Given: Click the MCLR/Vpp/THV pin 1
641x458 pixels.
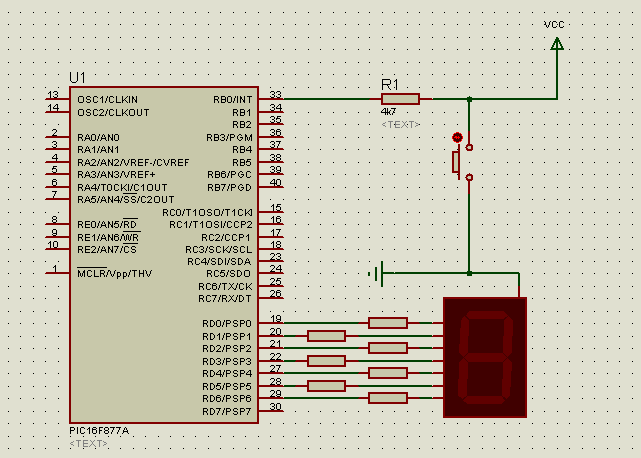Looking at the screenshot, I should [x=57, y=272].
